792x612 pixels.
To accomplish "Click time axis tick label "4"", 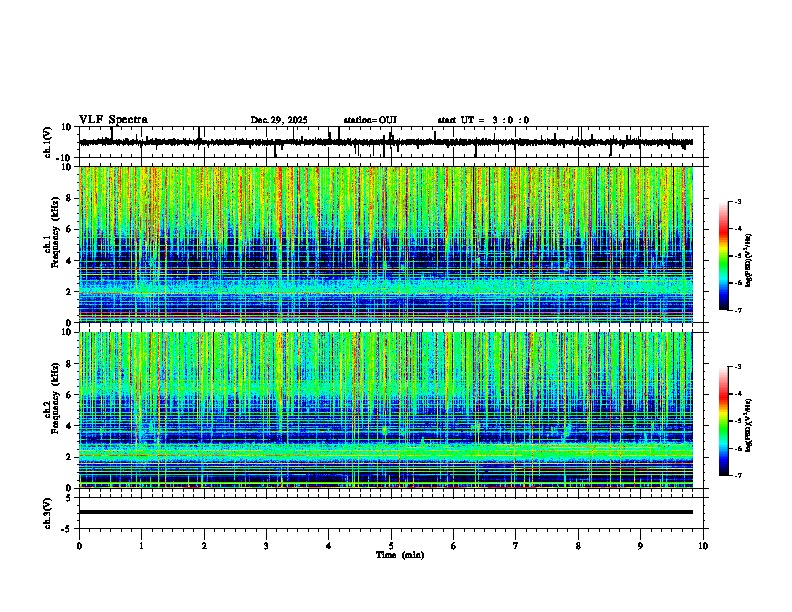I will coord(329,546).
